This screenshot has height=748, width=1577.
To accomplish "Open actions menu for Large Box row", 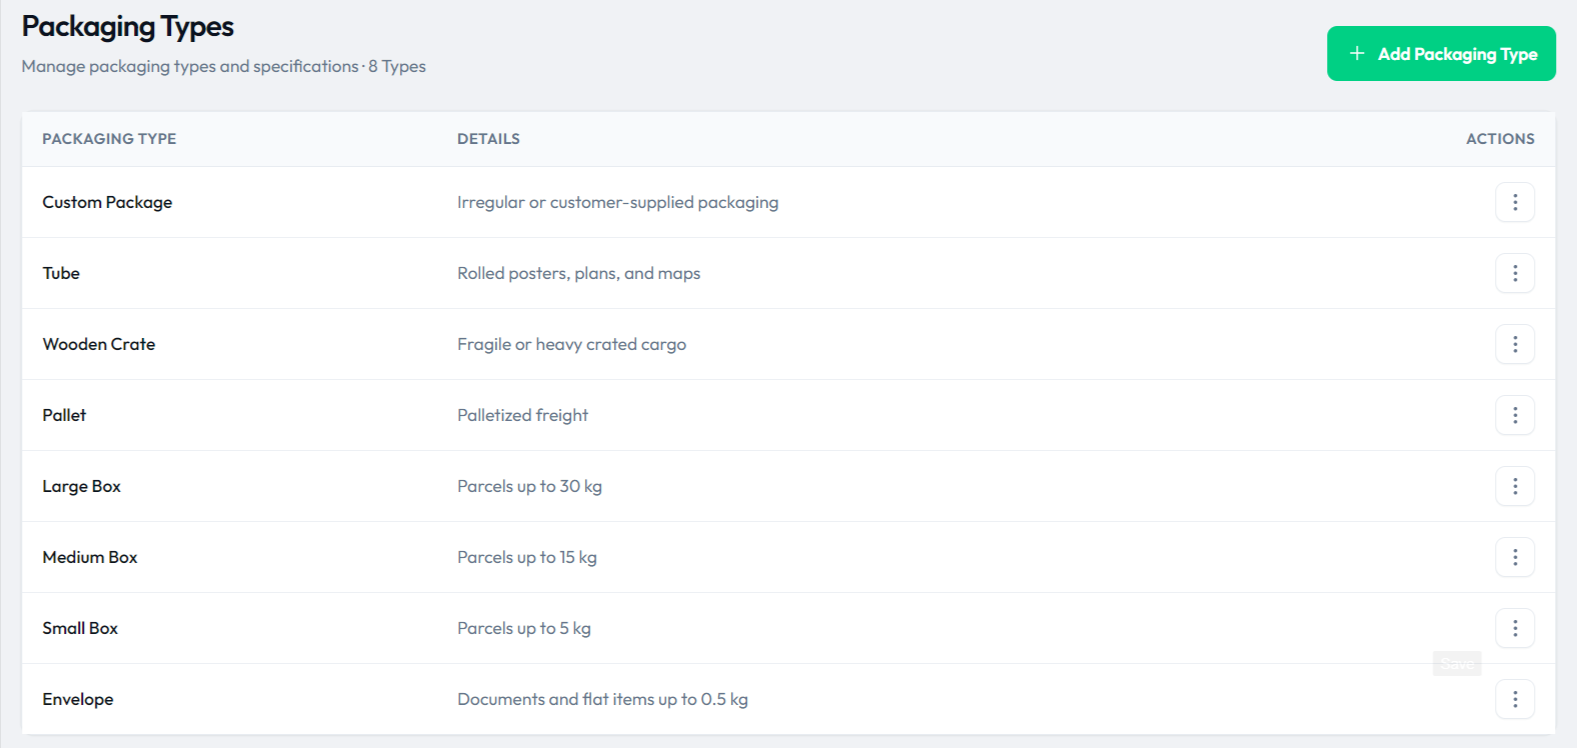I will coord(1514,486).
